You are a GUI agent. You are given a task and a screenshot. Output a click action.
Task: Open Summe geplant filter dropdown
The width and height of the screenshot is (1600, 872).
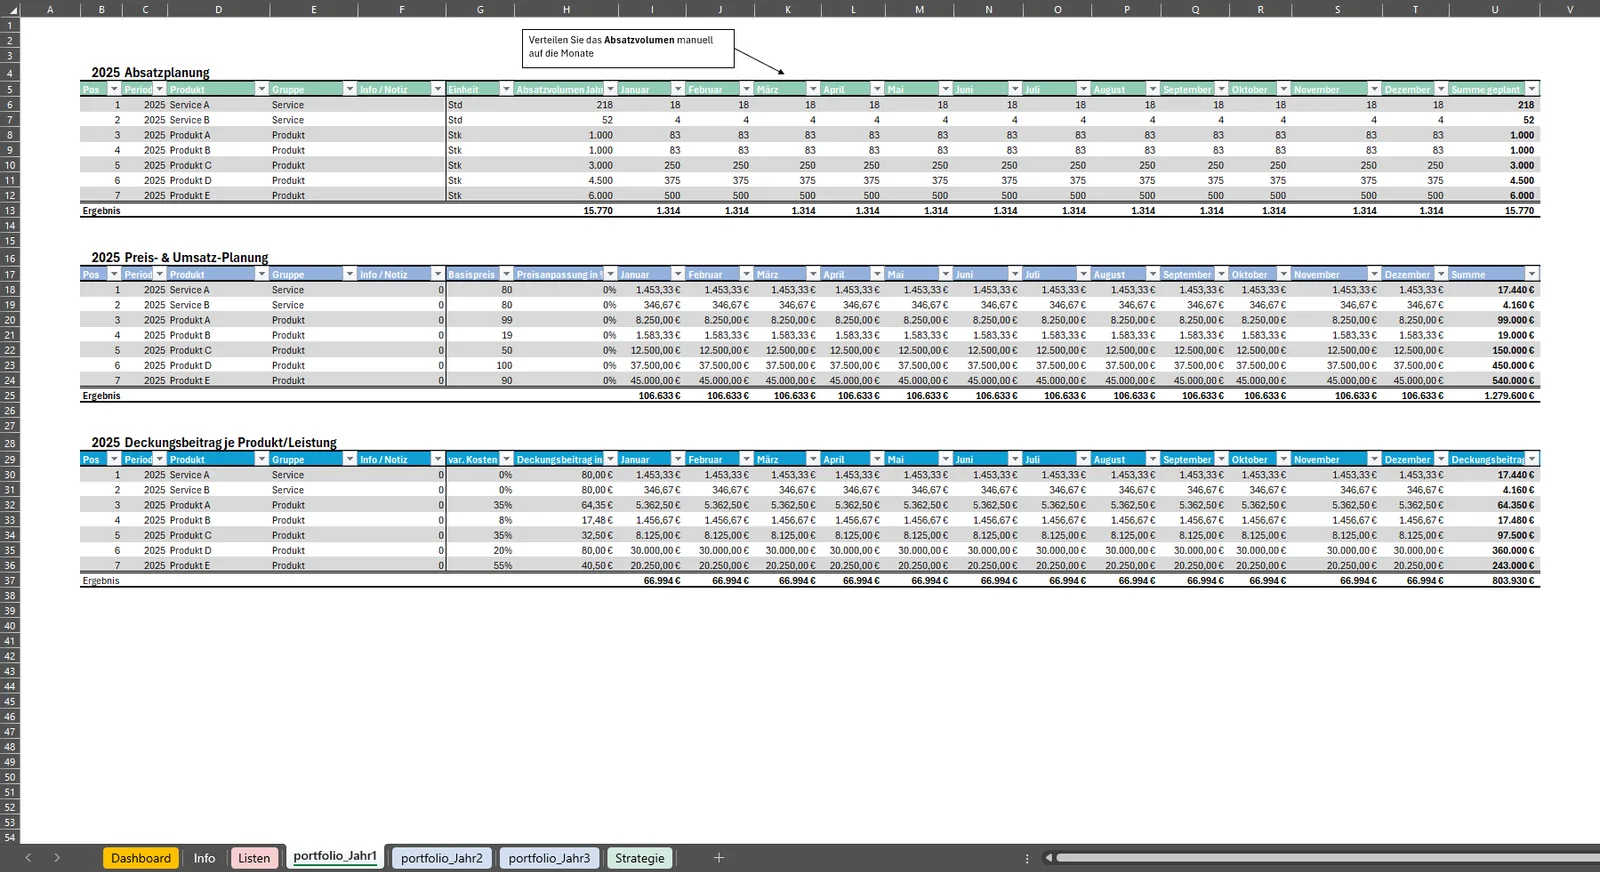[1531, 90]
